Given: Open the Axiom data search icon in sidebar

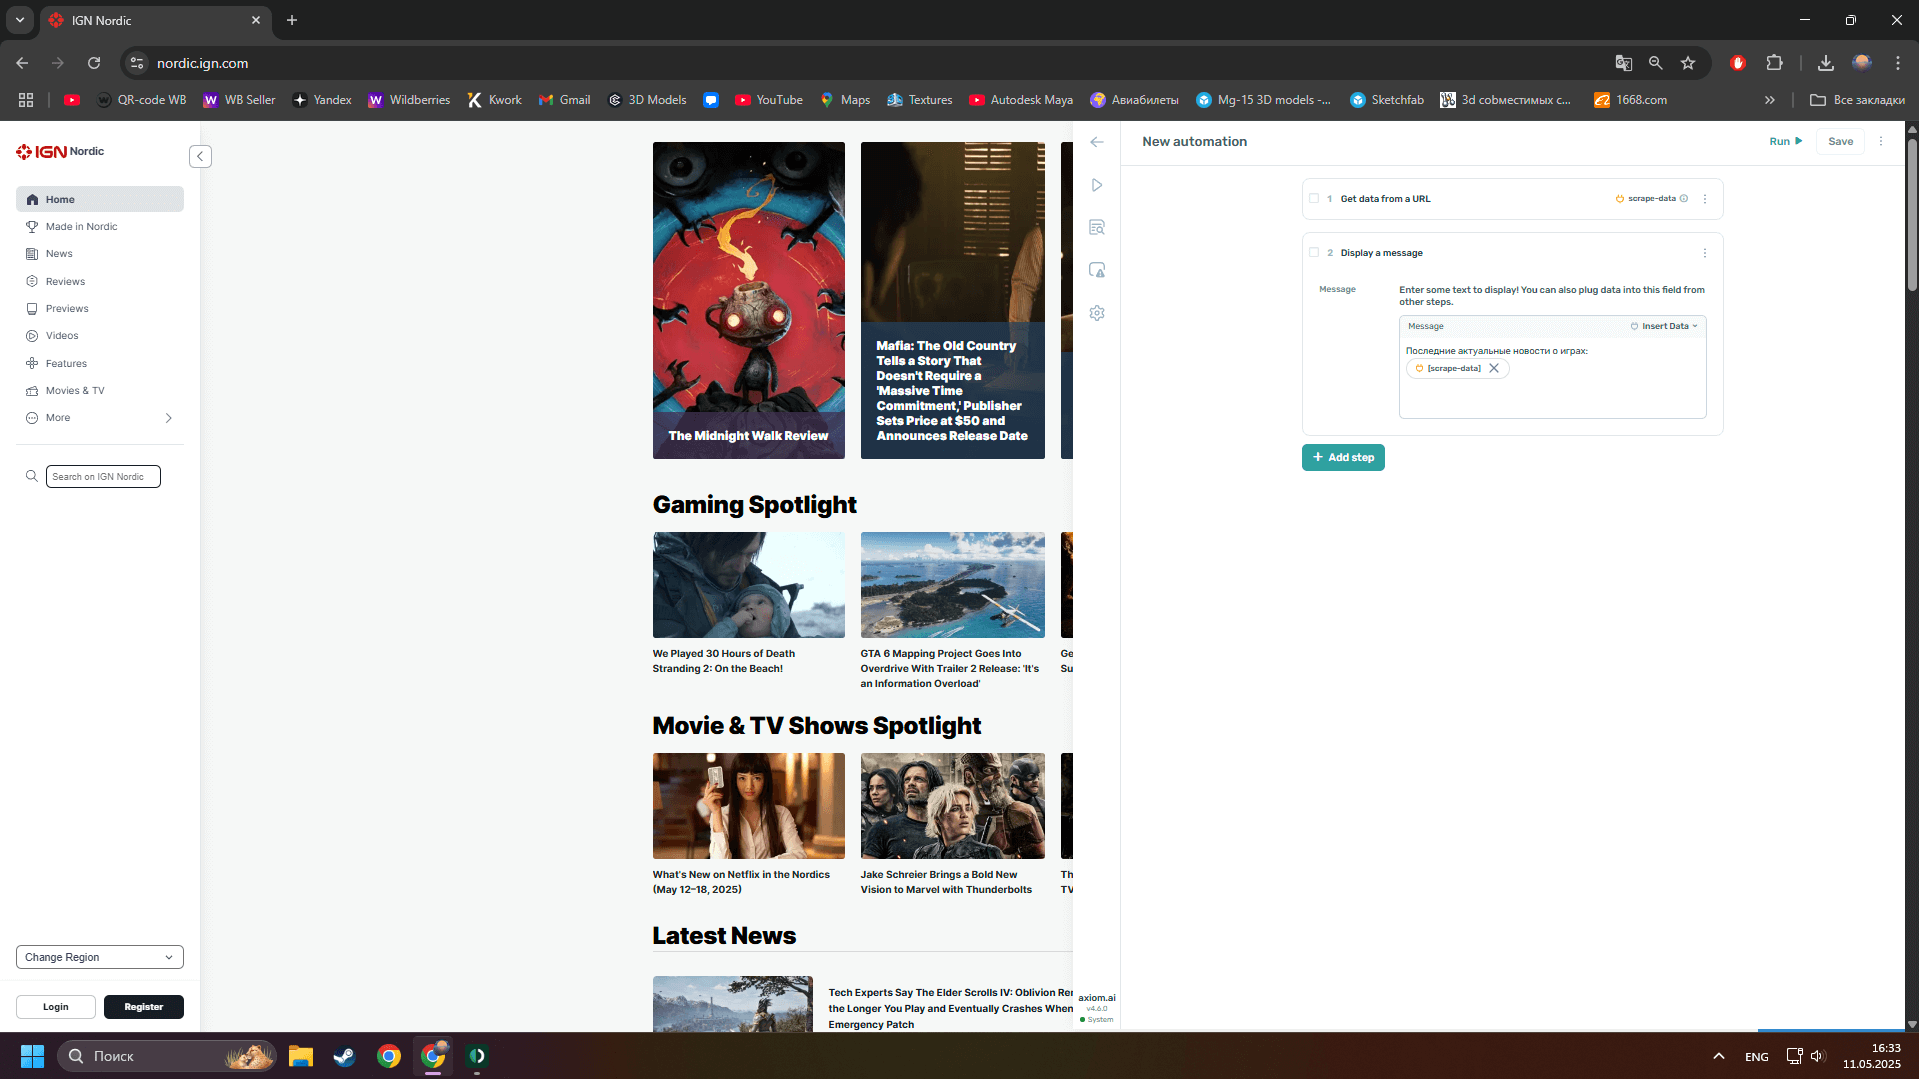Looking at the screenshot, I should tap(1097, 228).
